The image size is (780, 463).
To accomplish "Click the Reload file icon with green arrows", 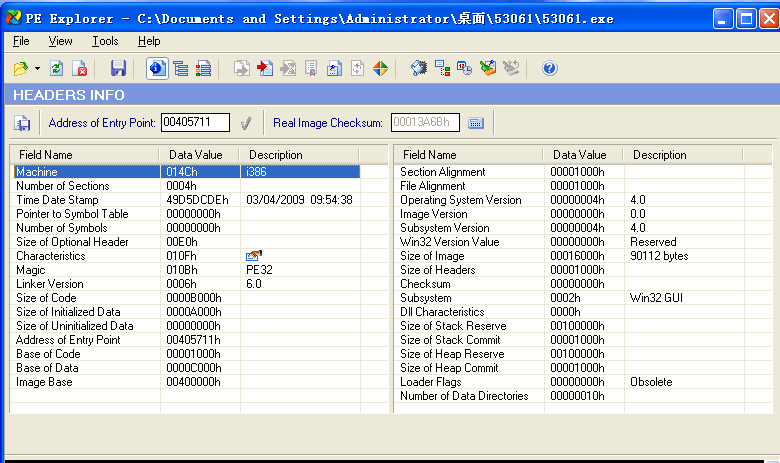I will click(57, 69).
